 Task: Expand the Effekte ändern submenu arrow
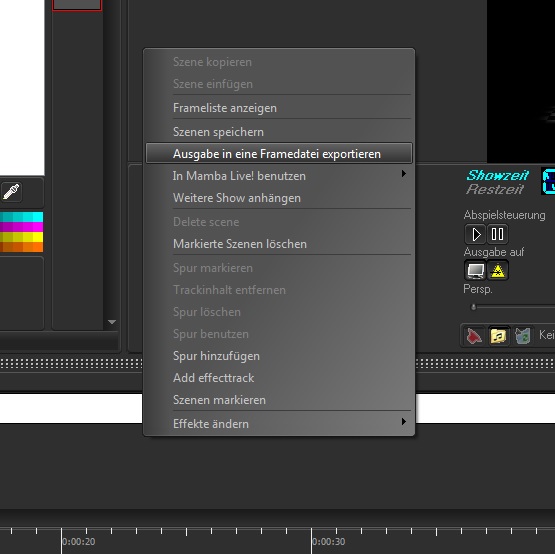pos(404,421)
